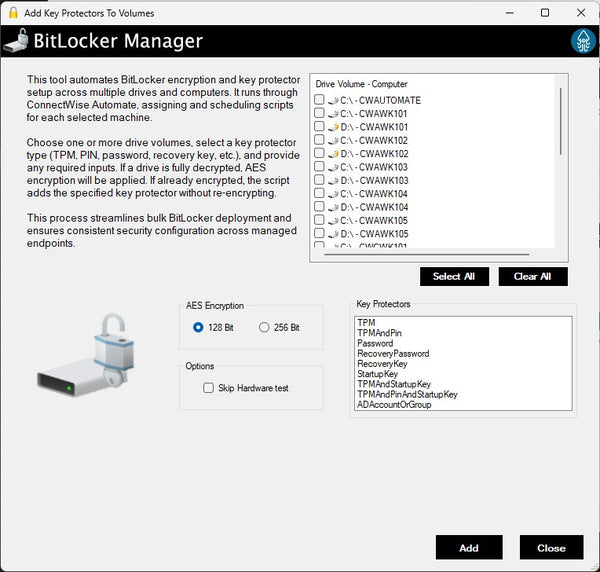Click the Close button
This screenshot has width=600, height=572.
point(551,548)
